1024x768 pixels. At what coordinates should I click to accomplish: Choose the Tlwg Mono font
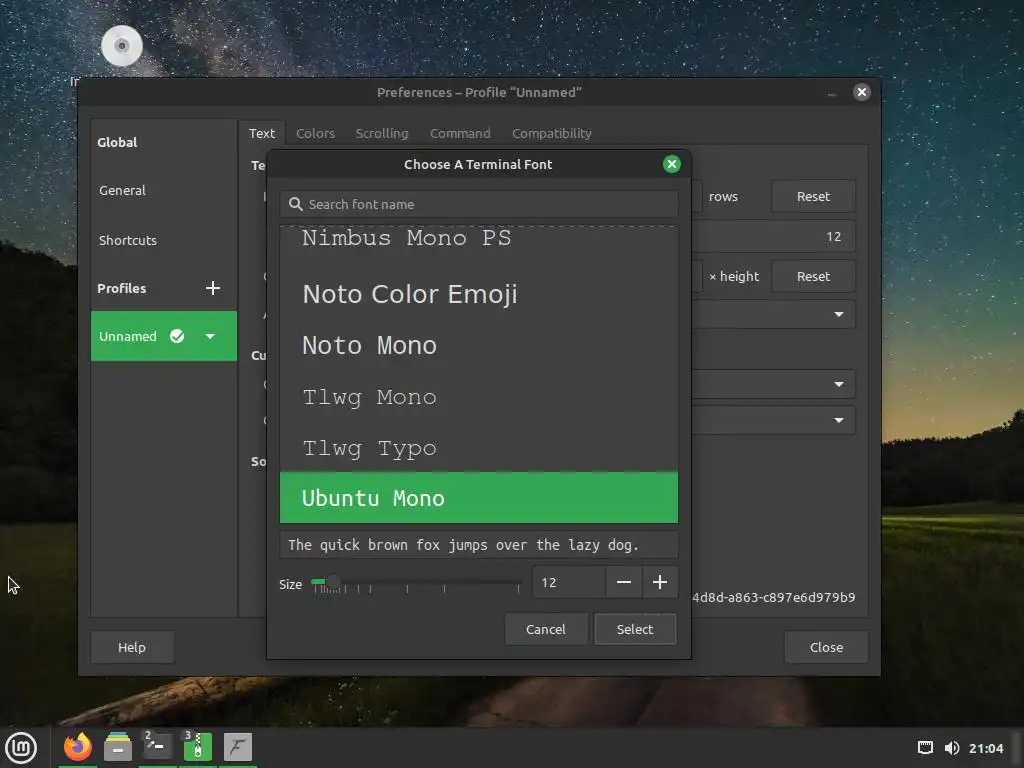click(479, 396)
